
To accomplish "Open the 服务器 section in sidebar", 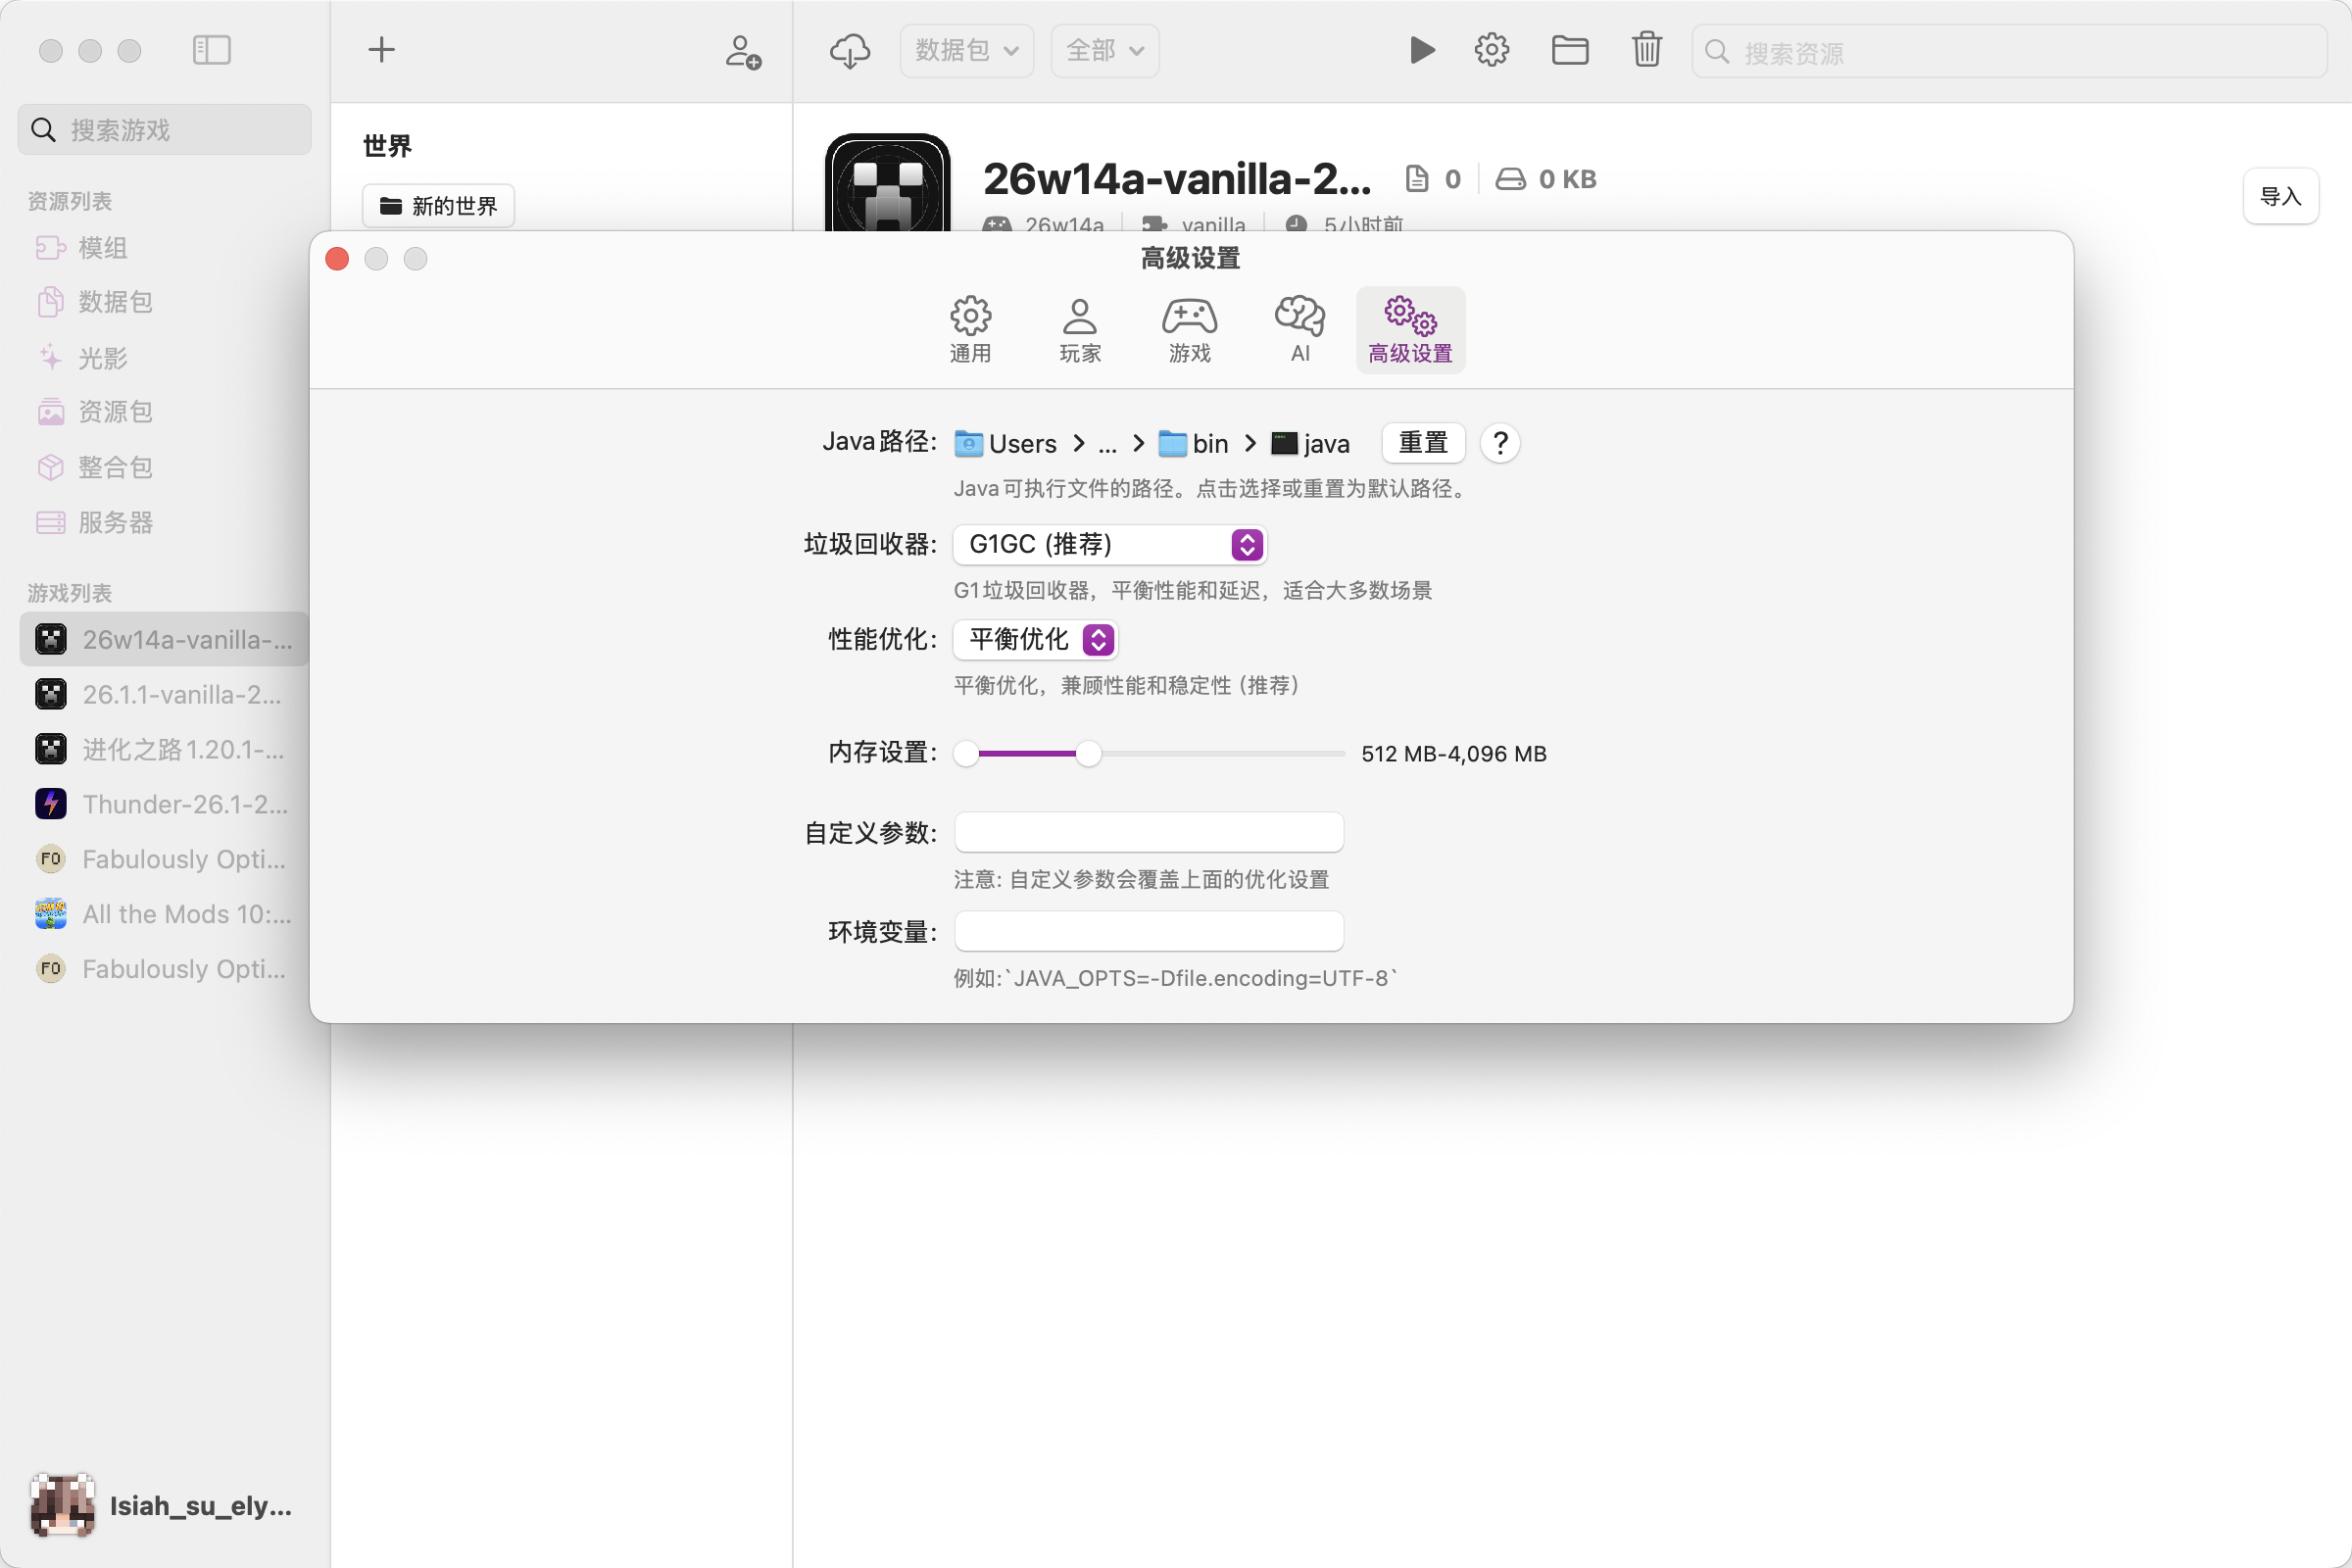I will click(x=115, y=522).
